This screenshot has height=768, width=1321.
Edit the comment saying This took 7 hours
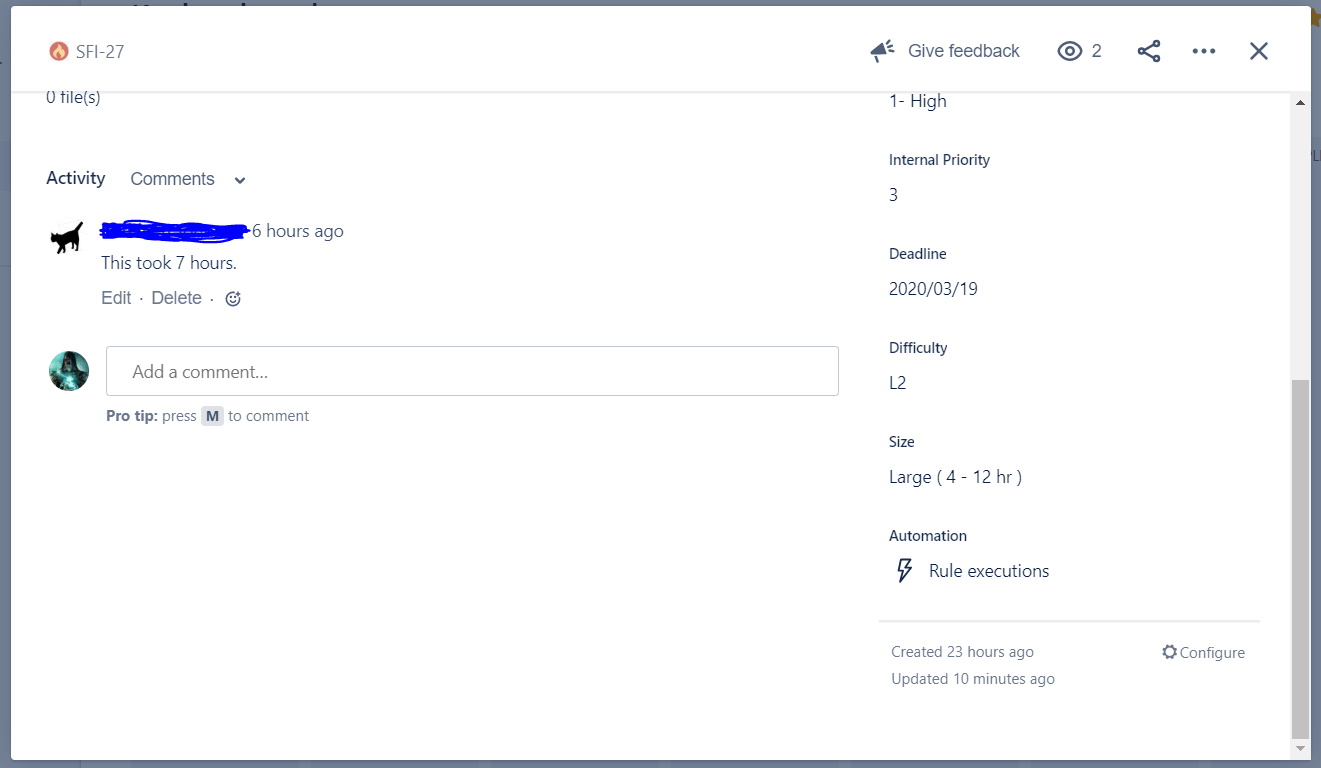115,297
